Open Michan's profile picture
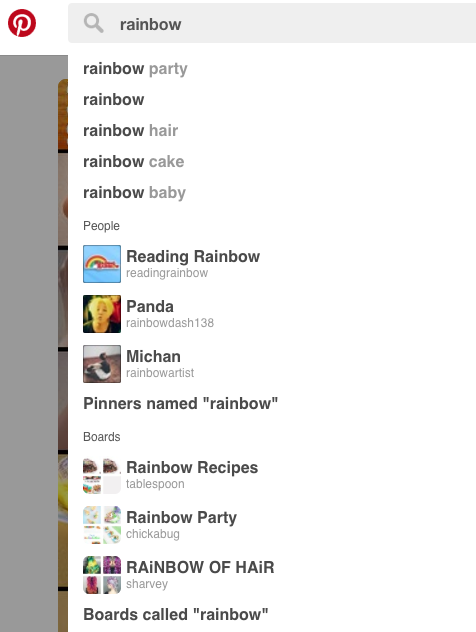 pyautogui.click(x=102, y=364)
